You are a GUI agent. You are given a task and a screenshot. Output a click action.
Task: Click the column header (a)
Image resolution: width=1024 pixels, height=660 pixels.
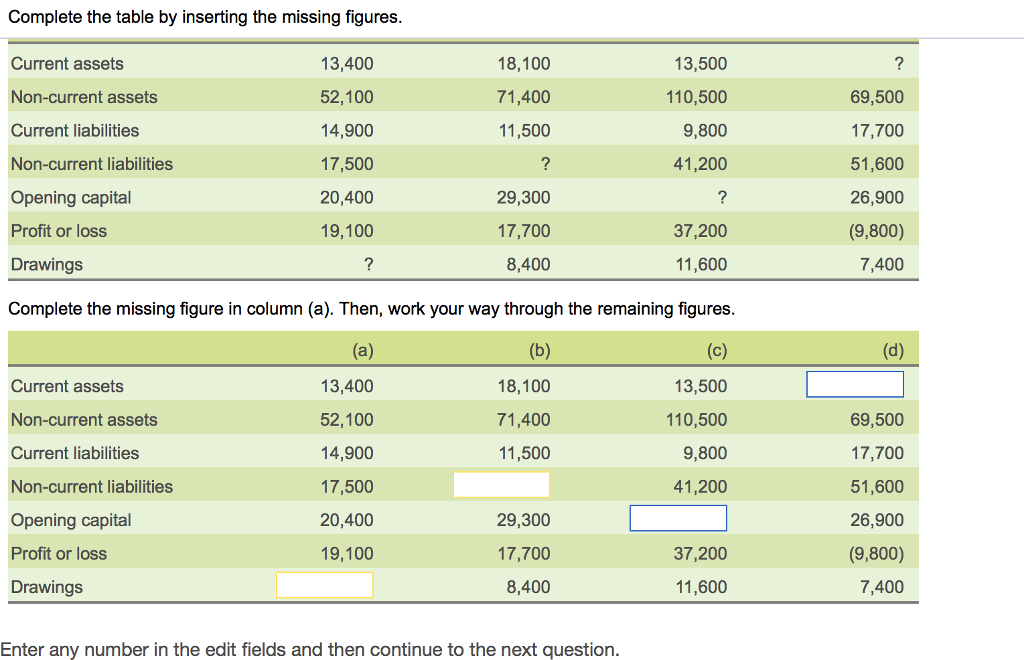coord(363,350)
